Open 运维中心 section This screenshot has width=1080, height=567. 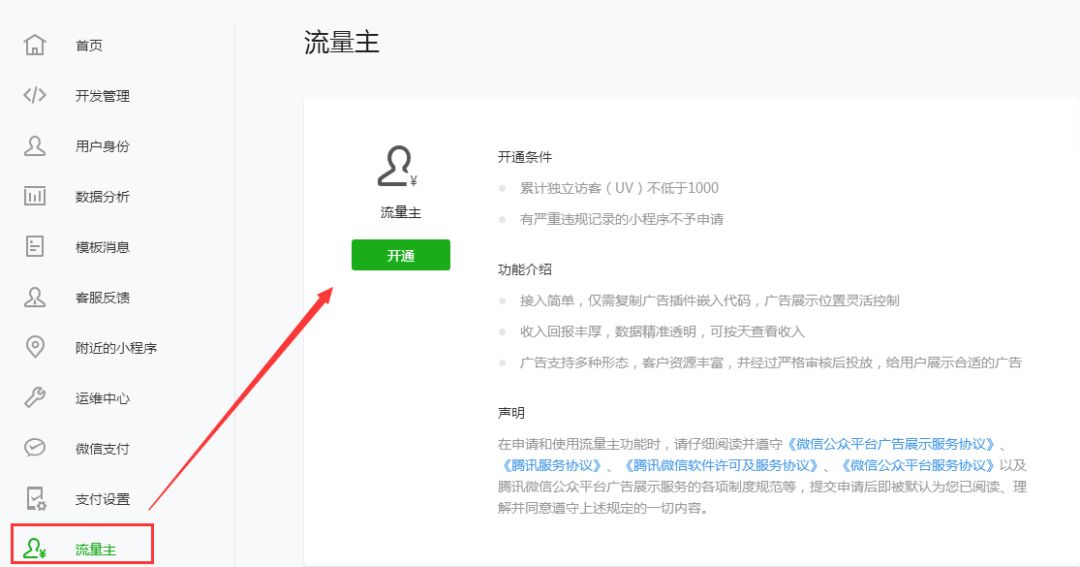[103, 398]
